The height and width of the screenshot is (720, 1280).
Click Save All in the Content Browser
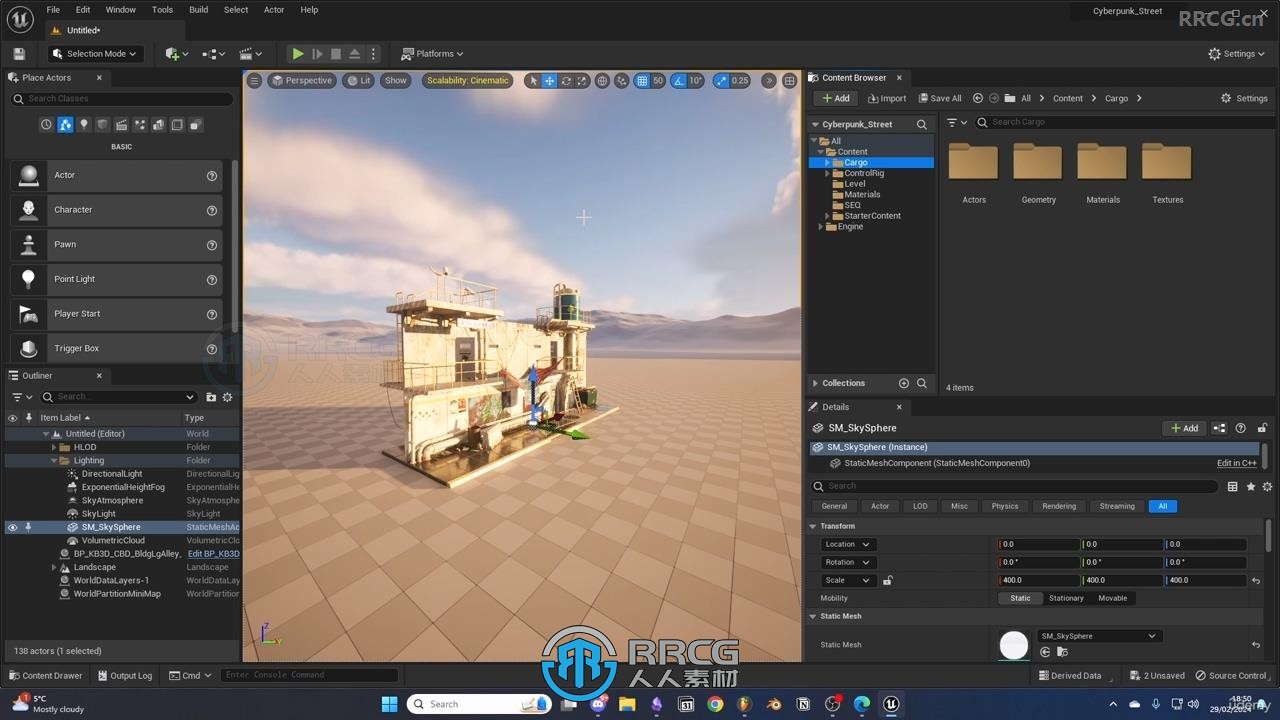tap(939, 98)
